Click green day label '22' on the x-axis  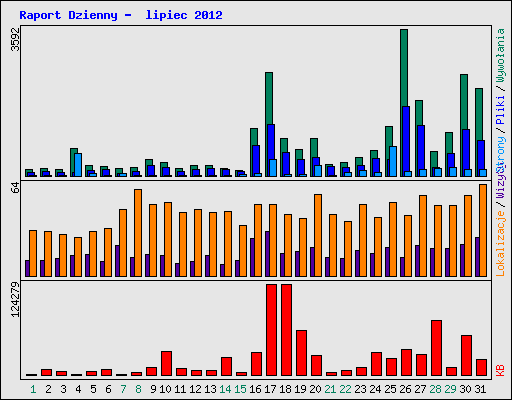tap(345, 389)
